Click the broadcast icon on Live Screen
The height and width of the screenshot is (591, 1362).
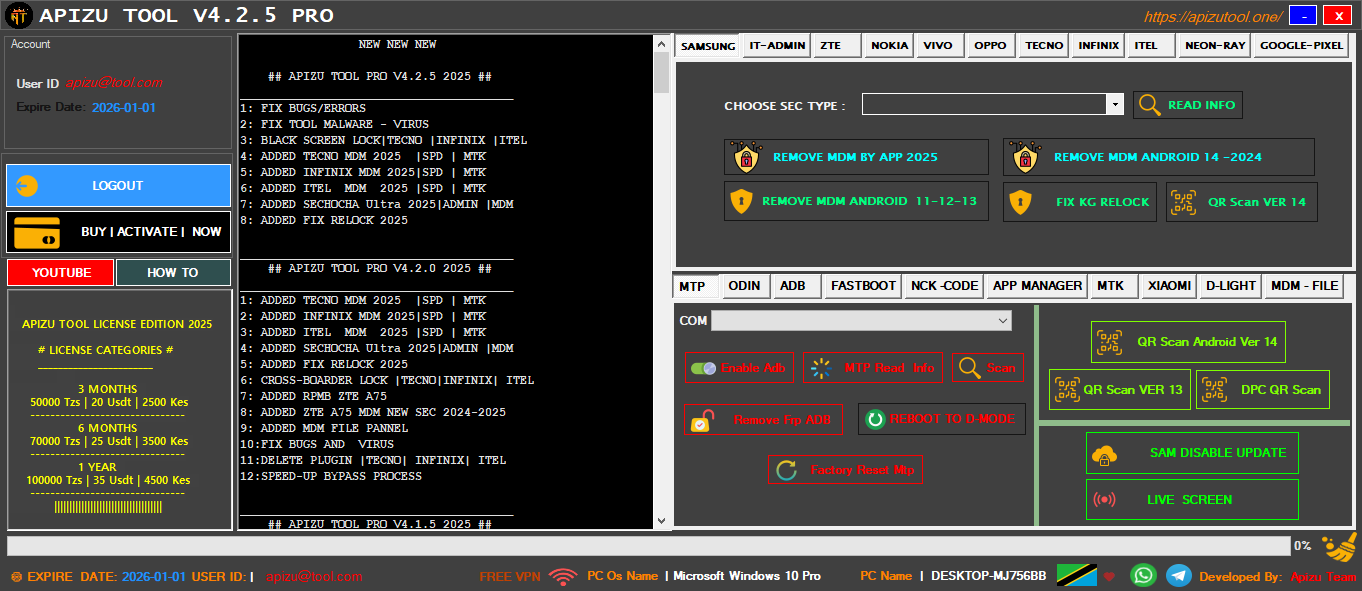point(1105,499)
